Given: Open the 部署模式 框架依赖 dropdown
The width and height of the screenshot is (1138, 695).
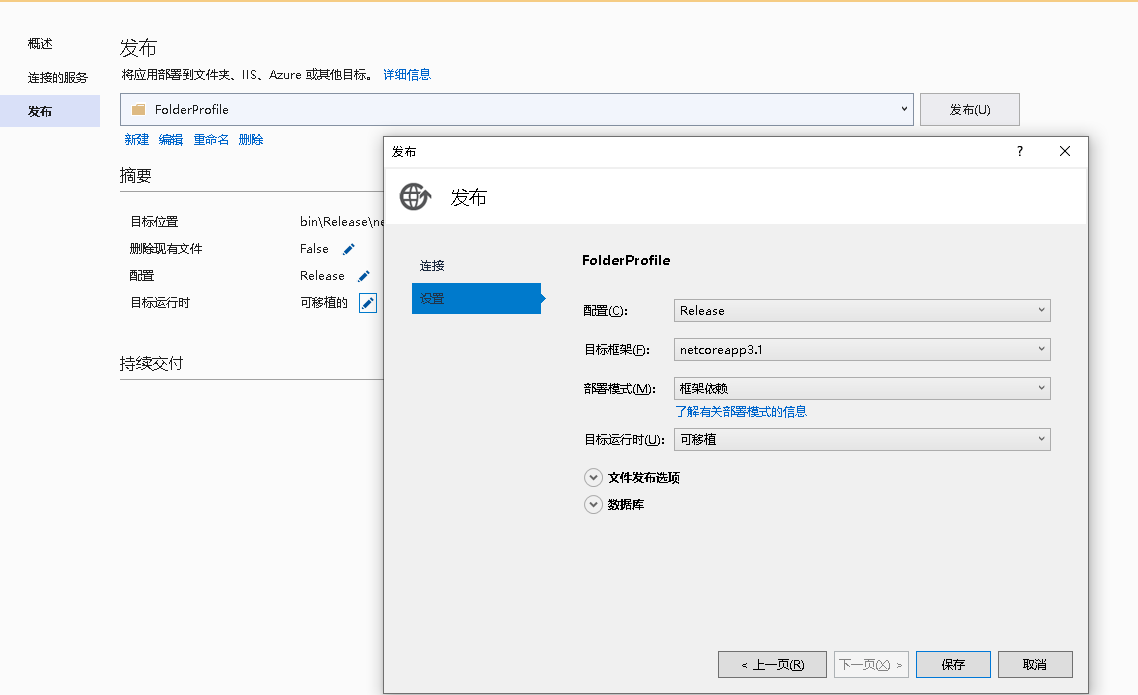Looking at the screenshot, I should coord(862,388).
